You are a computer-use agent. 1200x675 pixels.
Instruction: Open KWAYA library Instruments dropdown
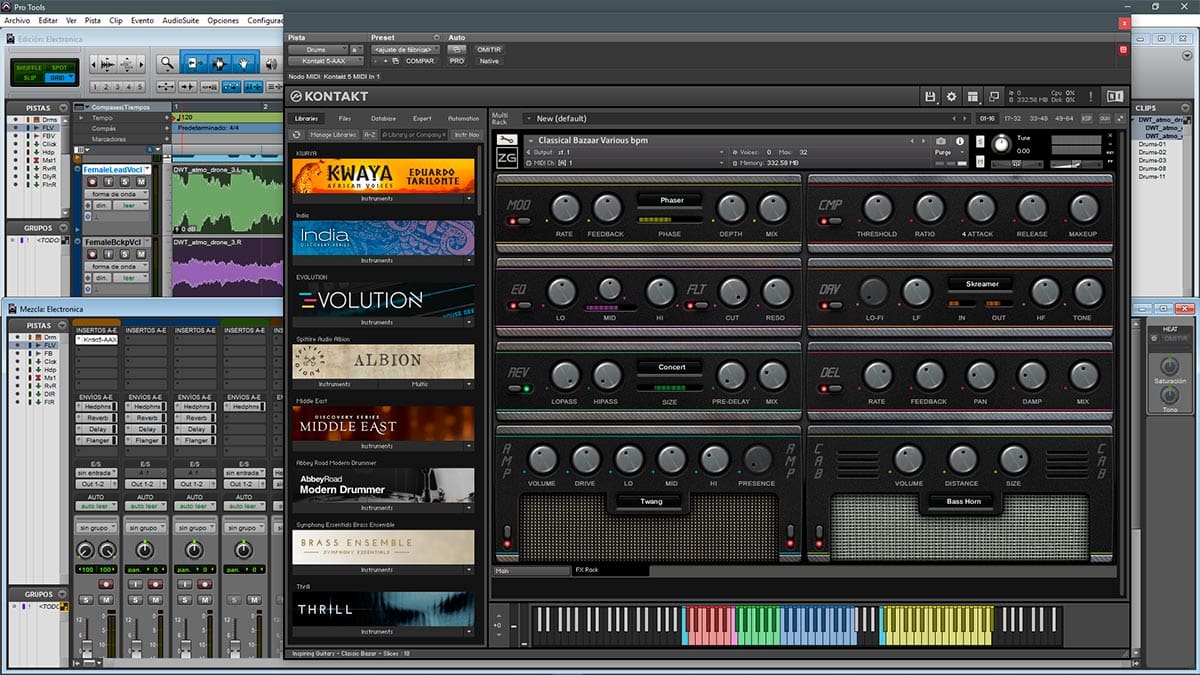pos(383,199)
